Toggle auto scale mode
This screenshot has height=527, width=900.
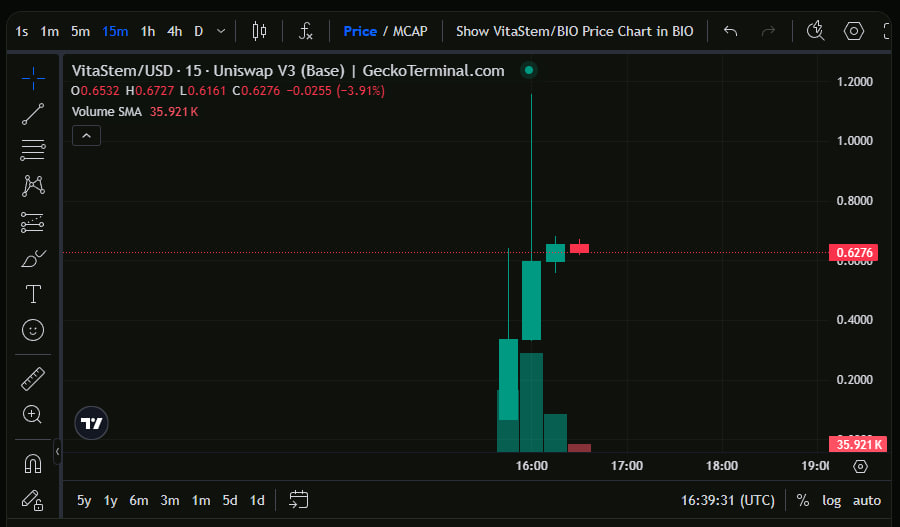click(x=867, y=500)
